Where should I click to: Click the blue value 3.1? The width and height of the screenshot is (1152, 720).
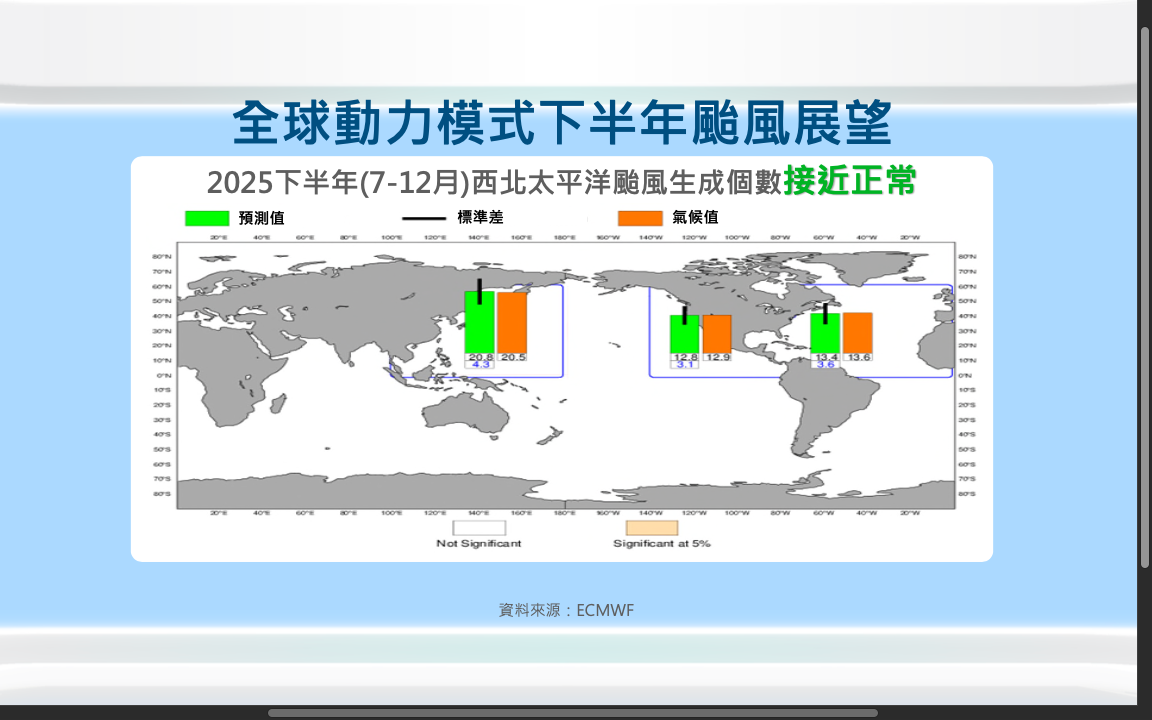point(685,364)
